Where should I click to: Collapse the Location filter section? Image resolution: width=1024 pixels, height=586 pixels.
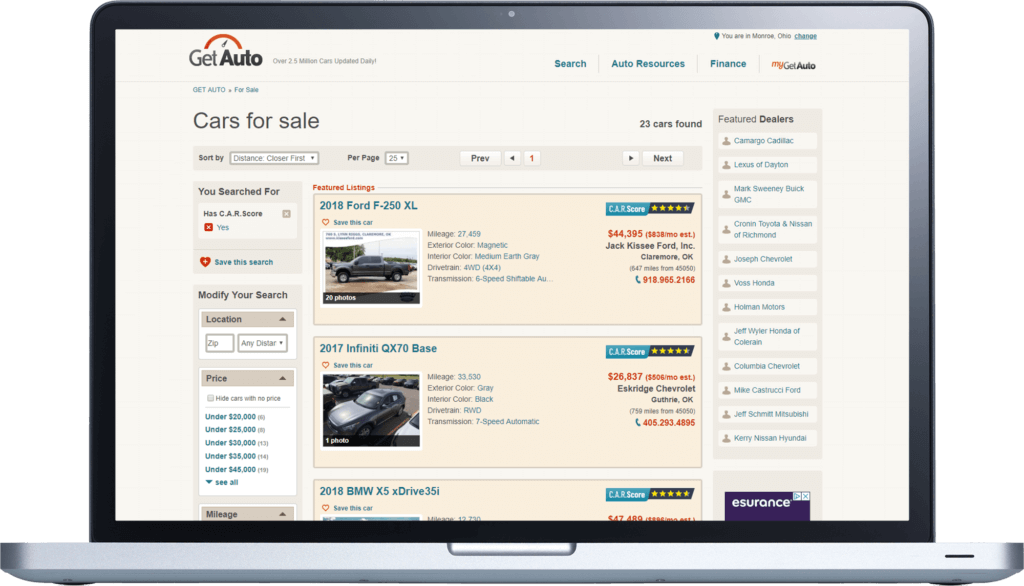tap(283, 319)
